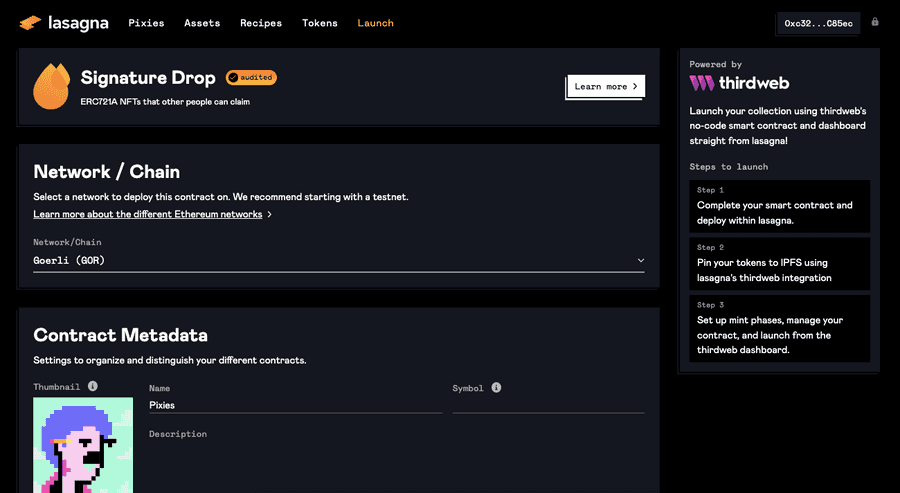
Task: Click the 'ERC721A NFTs that other people can claim' text
Action: click(x=165, y=102)
